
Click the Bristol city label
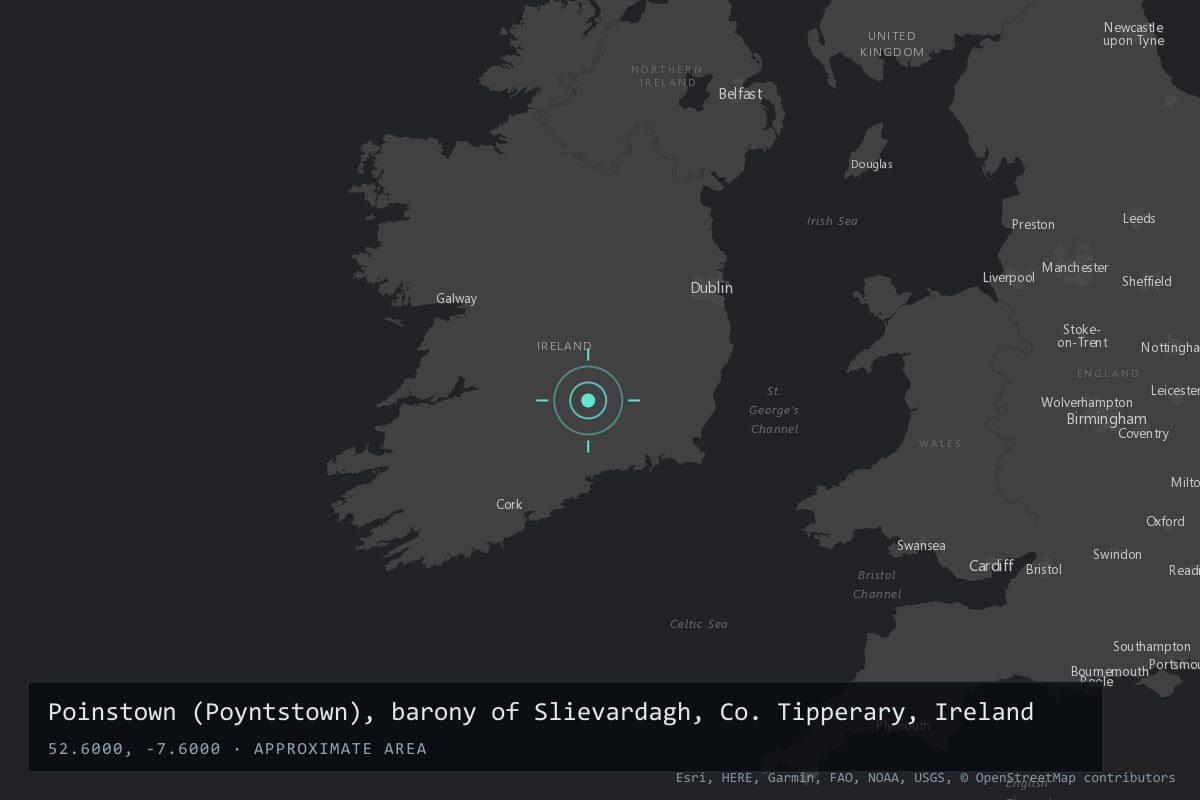[1044, 570]
